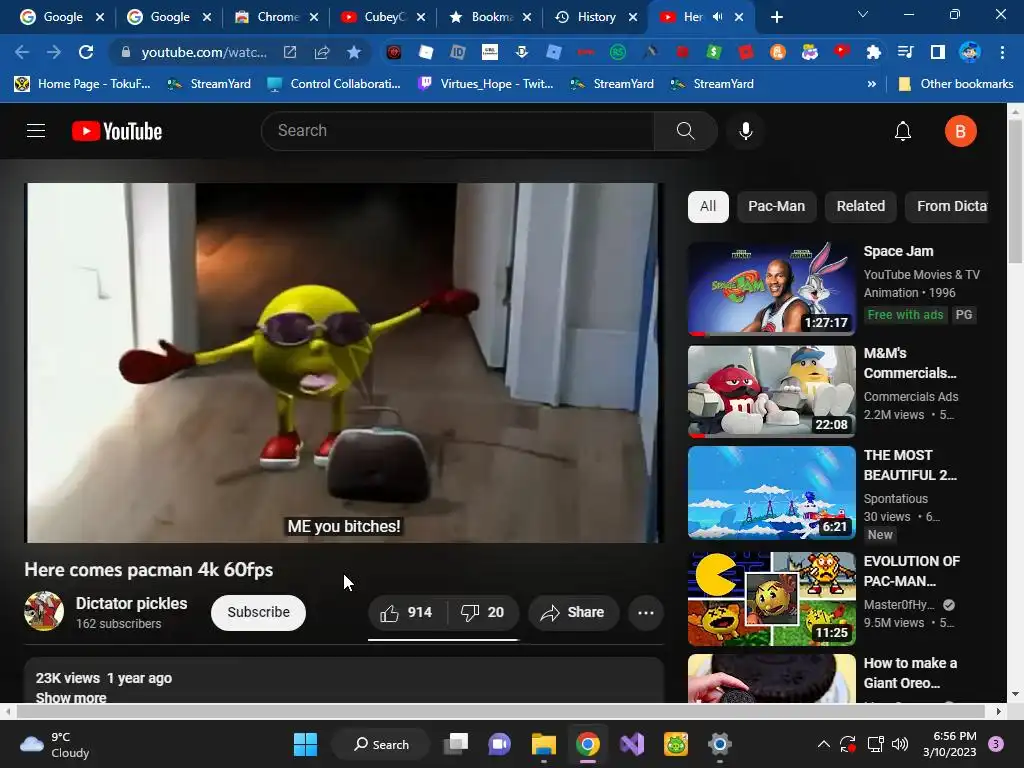Open media controls in toolbar
This screenshot has height=768, width=1024.
pos(905,52)
